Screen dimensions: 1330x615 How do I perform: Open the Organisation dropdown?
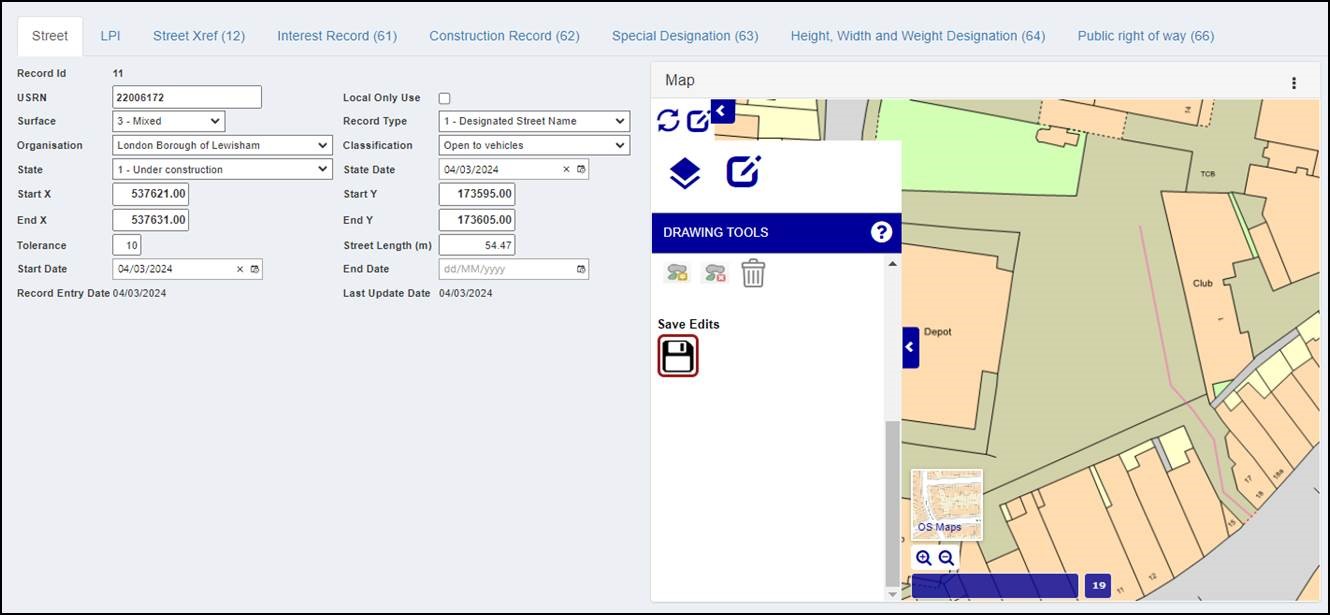tap(222, 145)
